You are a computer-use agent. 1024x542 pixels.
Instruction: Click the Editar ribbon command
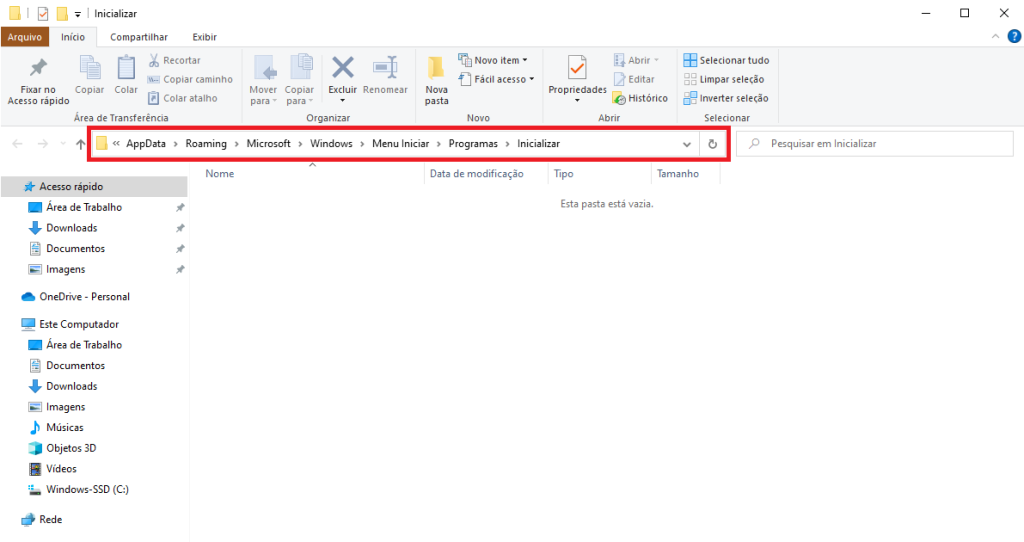tap(633, 79)
